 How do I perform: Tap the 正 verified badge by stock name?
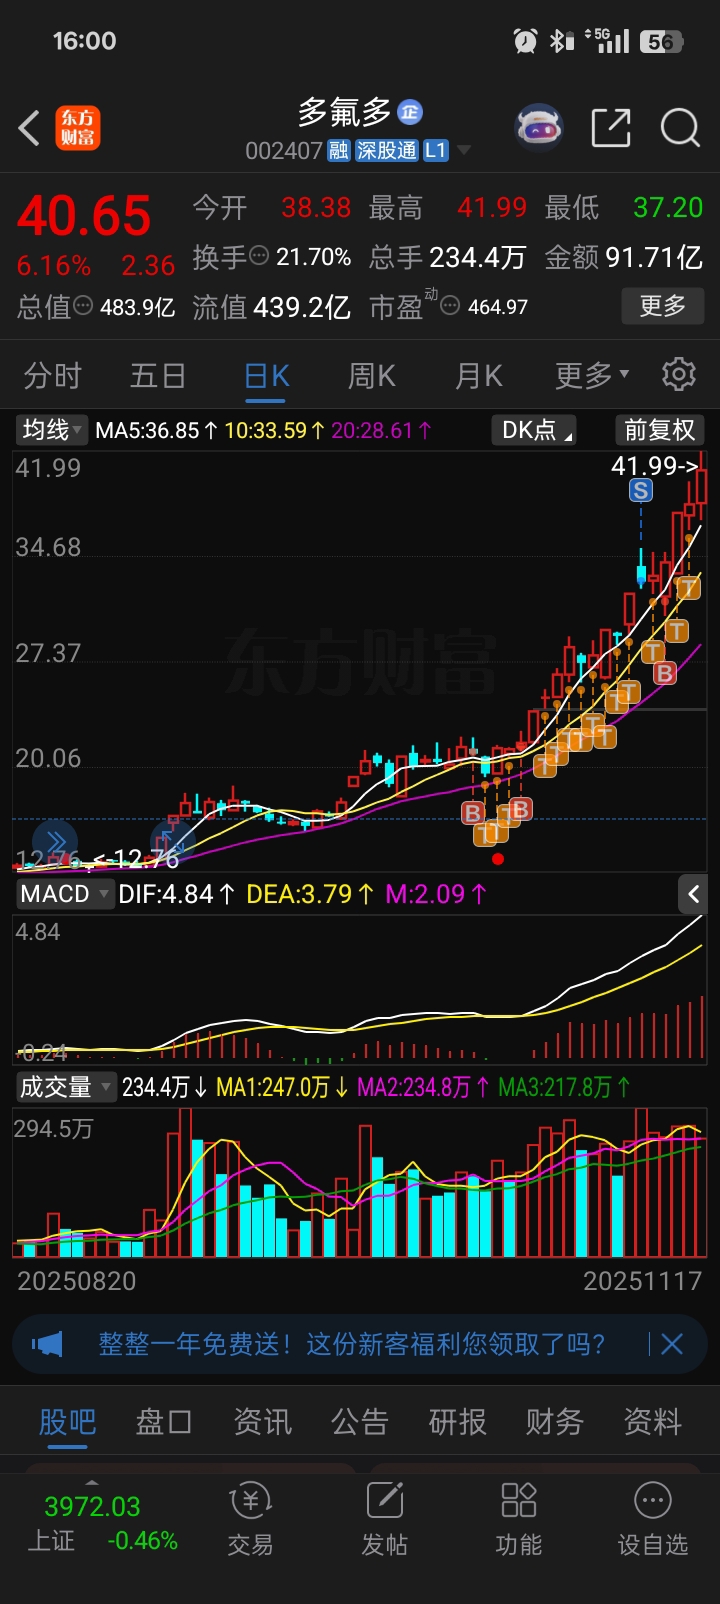410,112
